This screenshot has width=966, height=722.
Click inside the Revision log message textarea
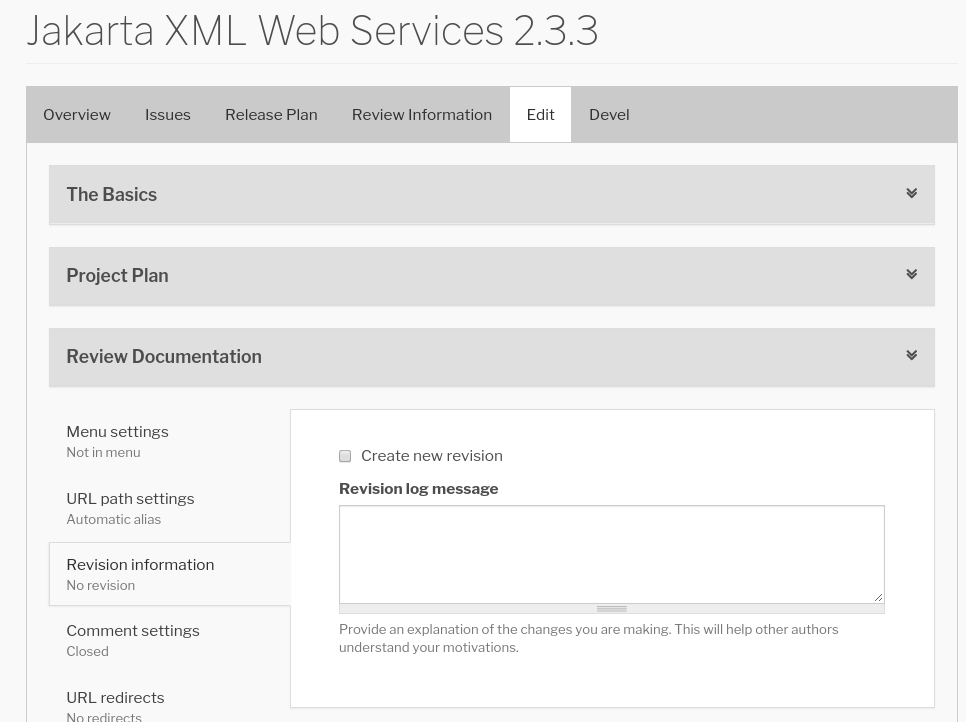[611, 554]
